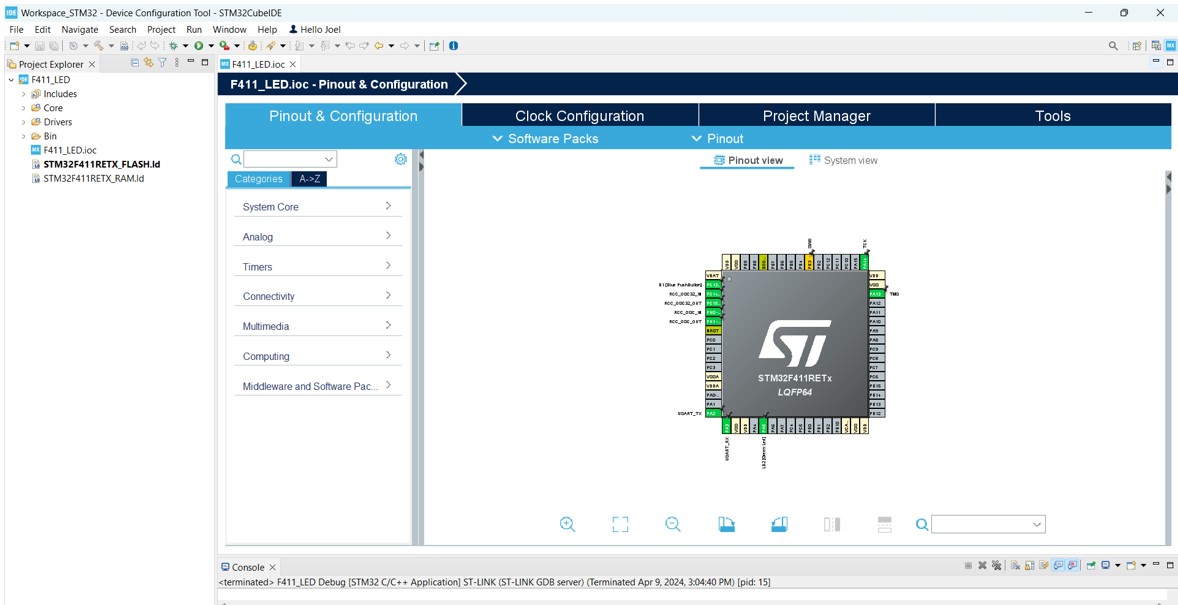This screenshot has width=1178, height=605.
Task: Click the Open Perspective icon
Action: [1137, 46]
